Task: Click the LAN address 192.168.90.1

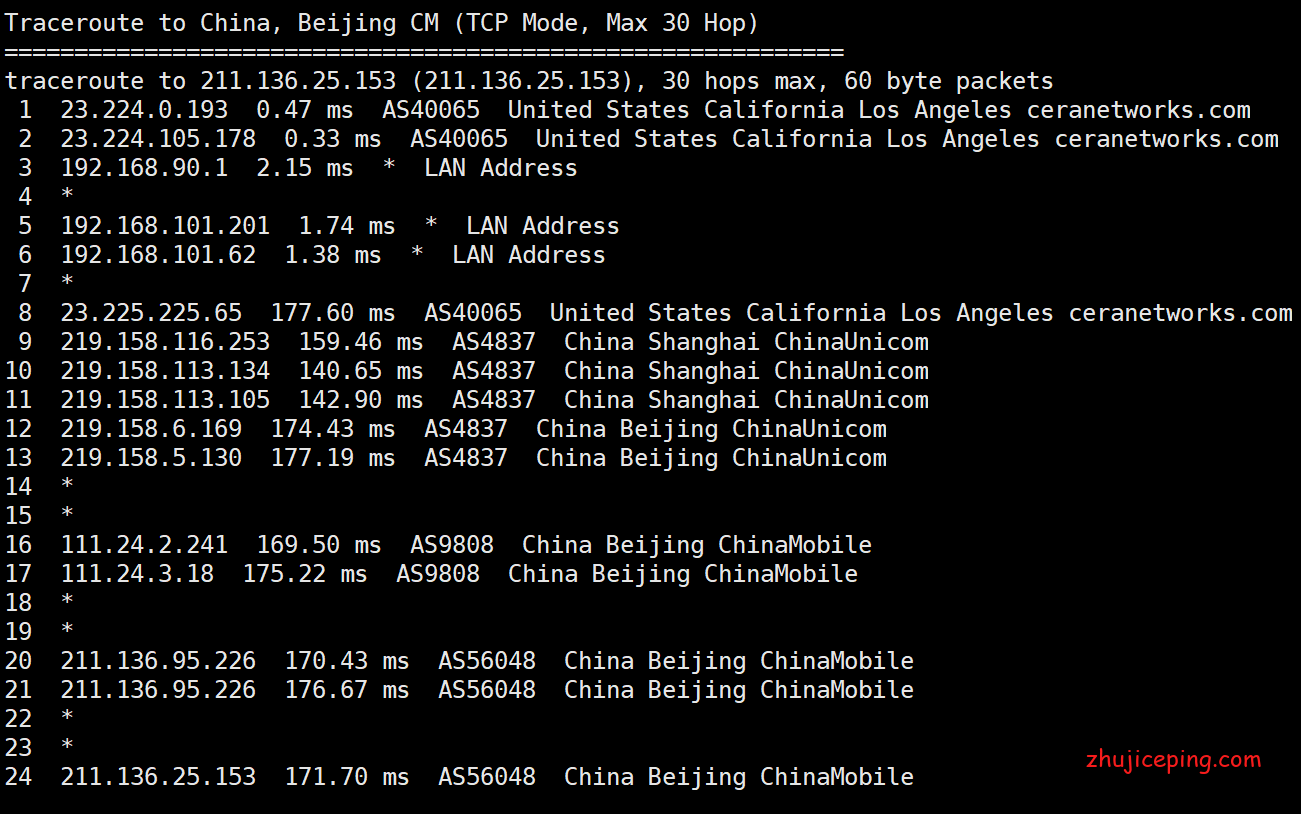Action: click(144, 168)
